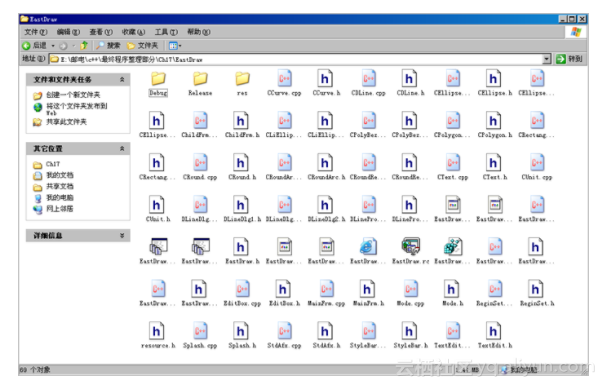Open the 收藏(A) menu
The height and width of the screenshot is (388, 606).
[x=133, y=32]
